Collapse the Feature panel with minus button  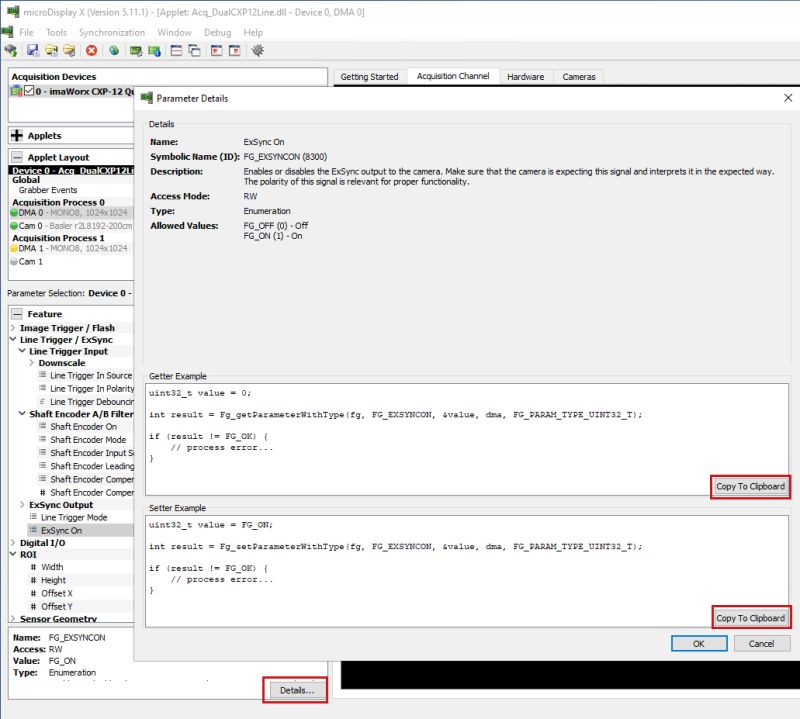coord(17,313)
